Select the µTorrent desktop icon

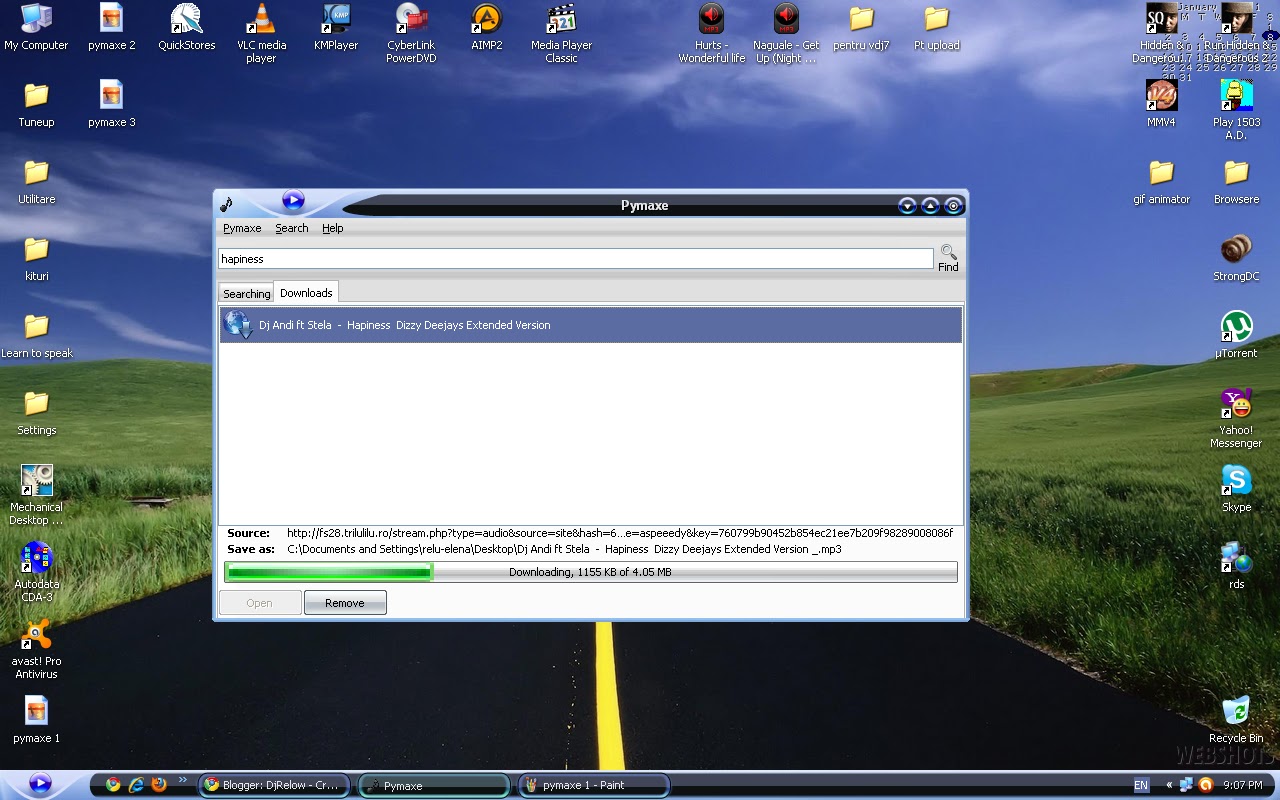coord(1237,335)
